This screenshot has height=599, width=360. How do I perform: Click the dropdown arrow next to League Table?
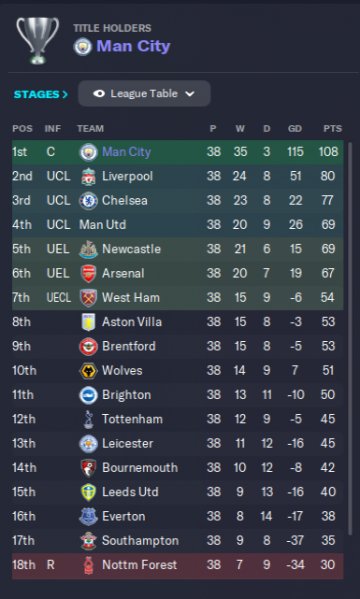[x=190, y=94]
